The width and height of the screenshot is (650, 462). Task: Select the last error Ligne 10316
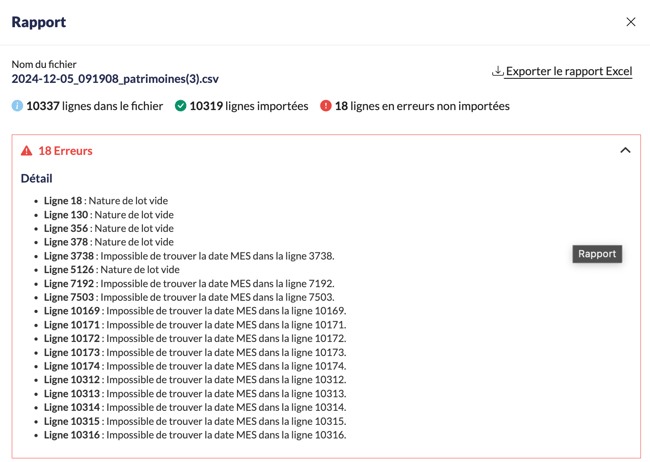tap(194, 435)
